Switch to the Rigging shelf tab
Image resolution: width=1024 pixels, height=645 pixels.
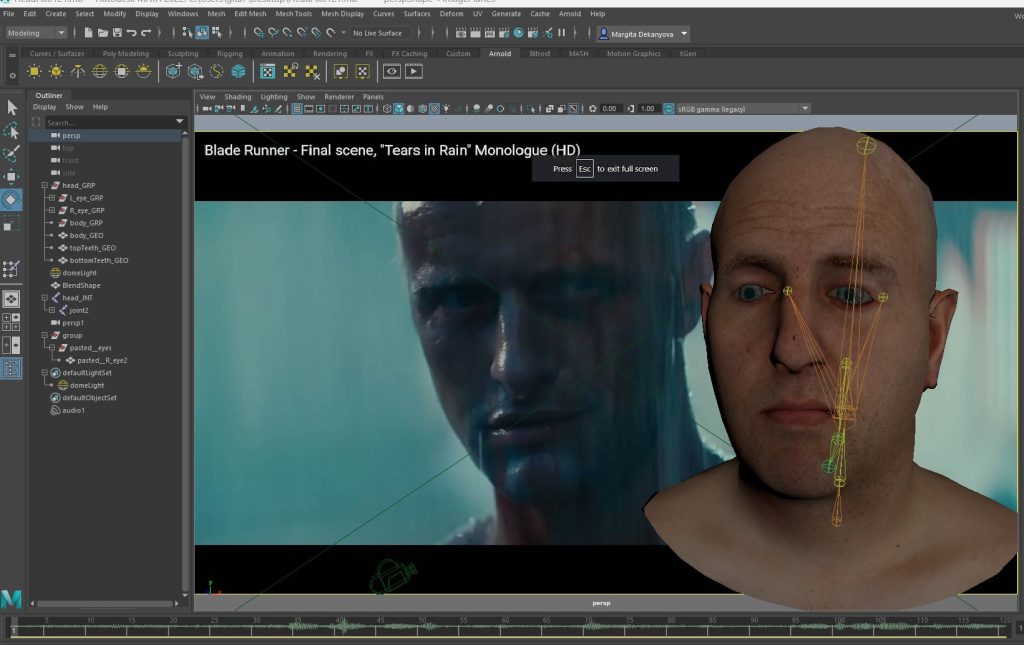pos(229,54)
